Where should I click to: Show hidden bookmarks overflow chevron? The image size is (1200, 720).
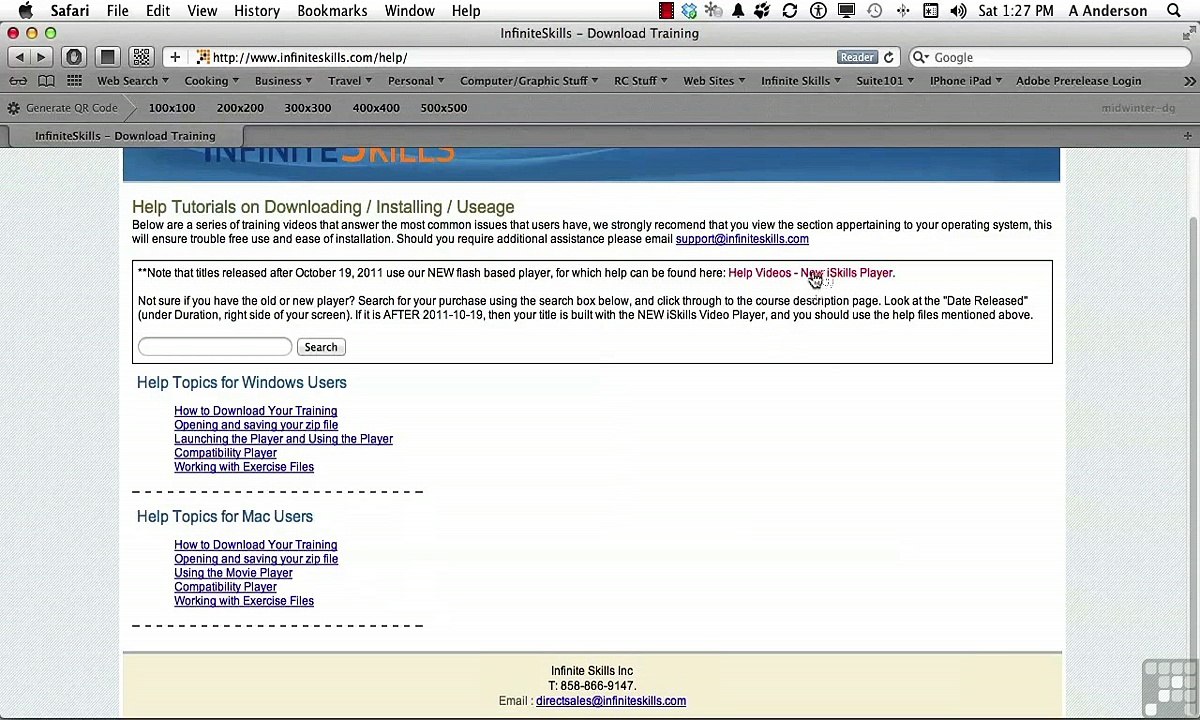pos(1190,81)
